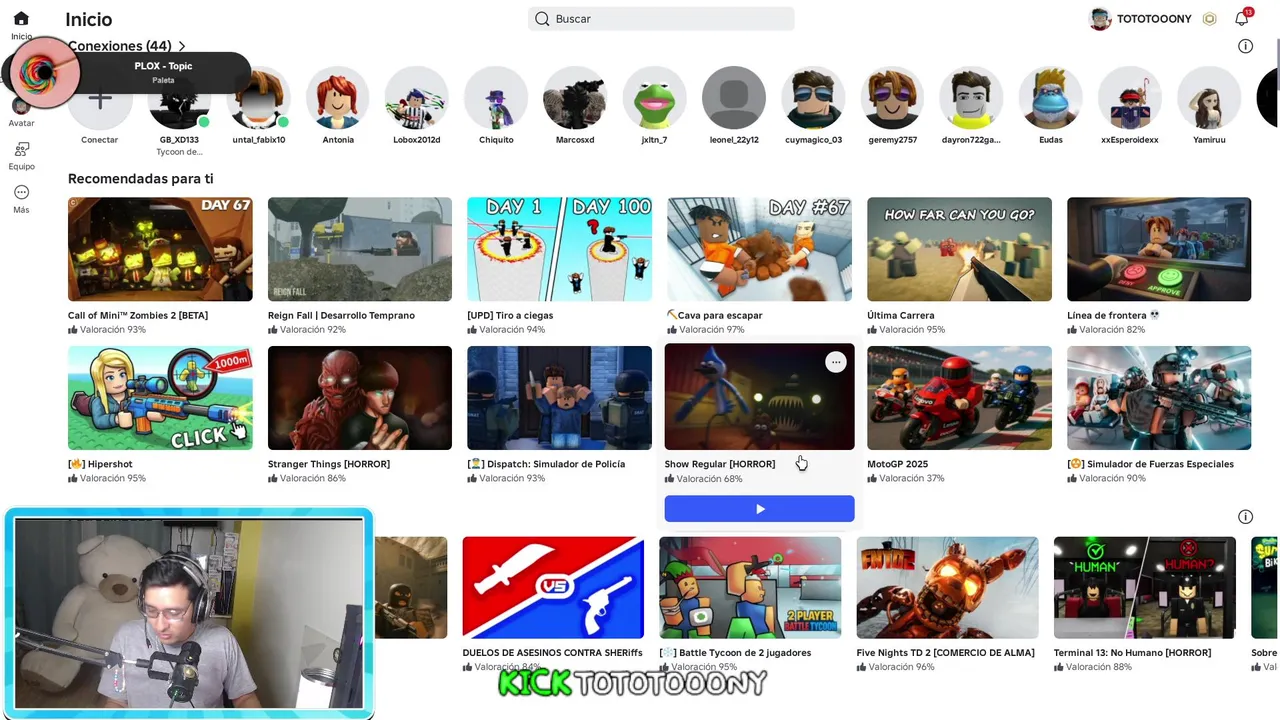
Task: Open Simulador de Fuerzas Especiales thumbnail
Action: 1159,398
